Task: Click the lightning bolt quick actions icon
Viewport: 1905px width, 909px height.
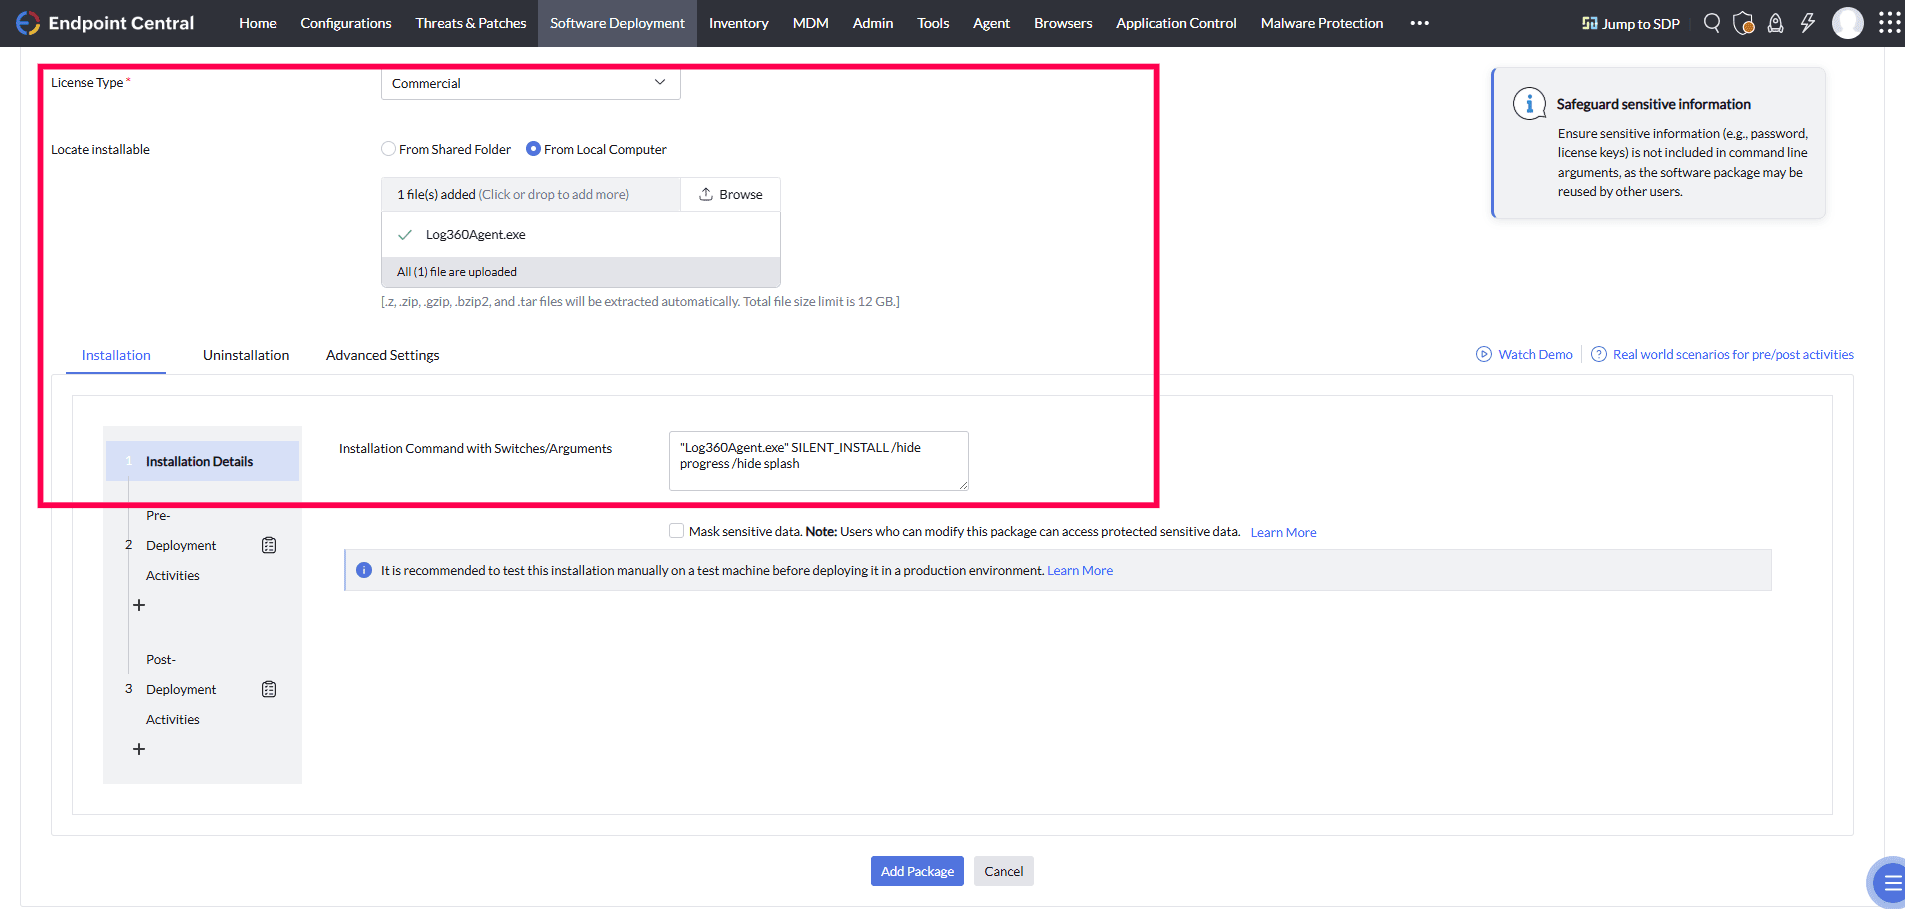Action: (1807, 23)
